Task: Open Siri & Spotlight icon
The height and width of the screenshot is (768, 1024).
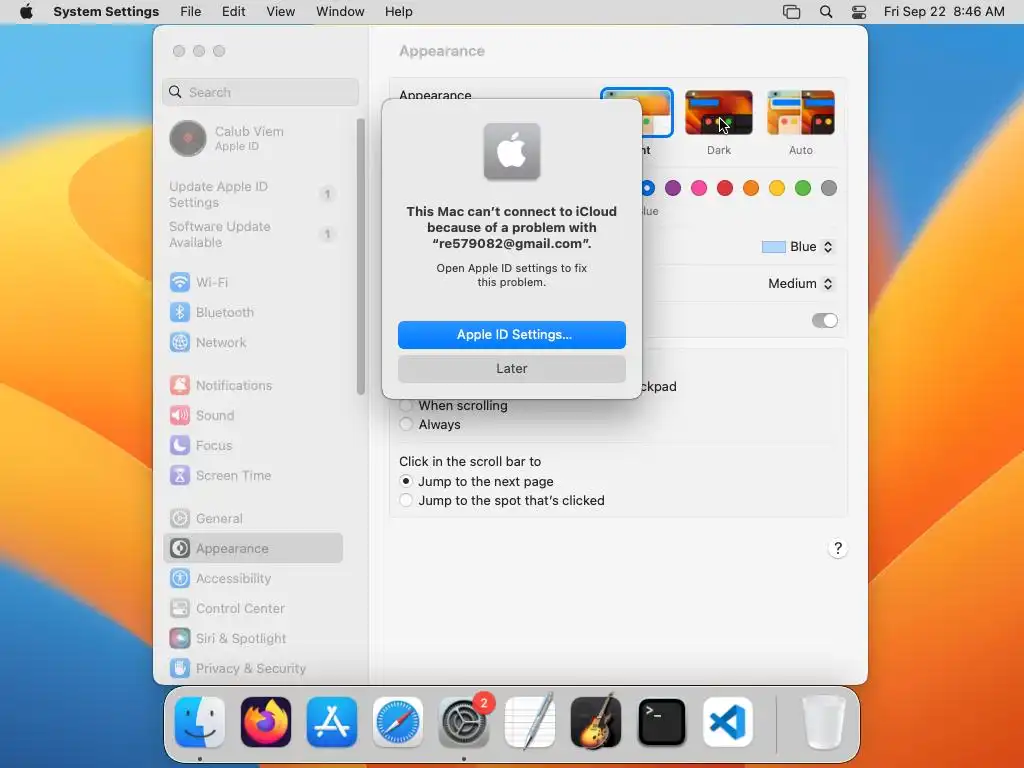Action: pyautogui.click(x=180, y=639)
